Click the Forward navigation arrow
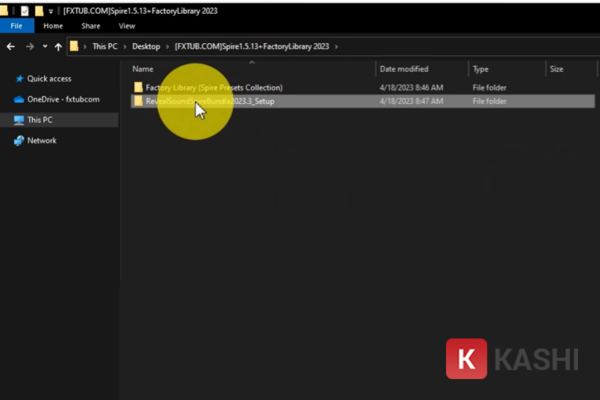 tap(27, 46)
